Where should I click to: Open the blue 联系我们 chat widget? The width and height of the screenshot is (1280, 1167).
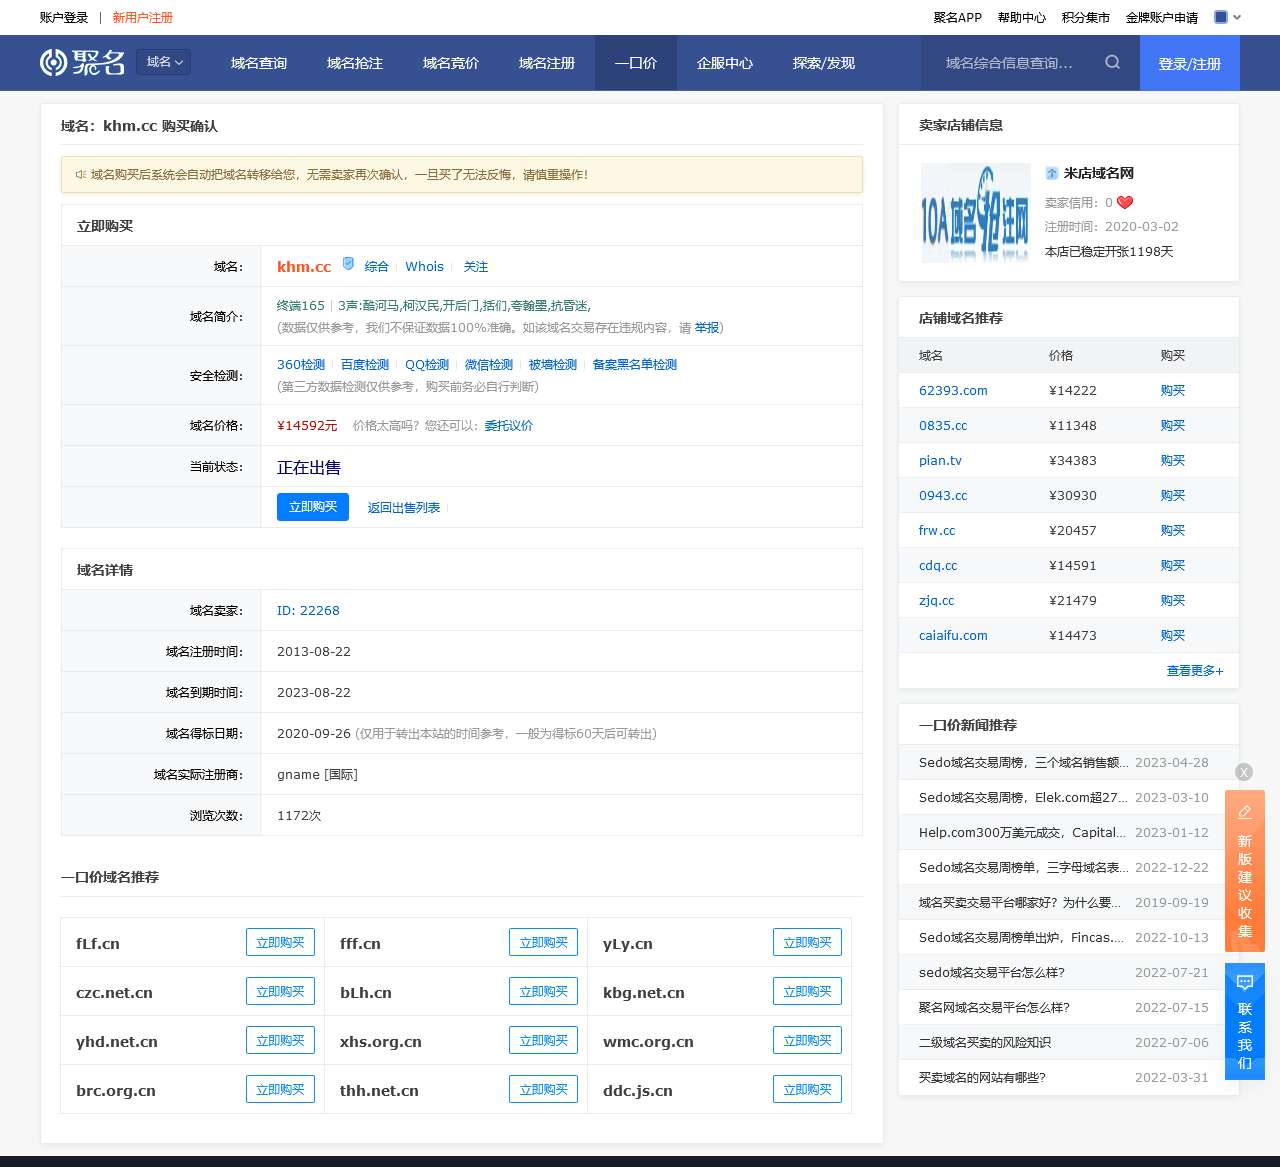pos(1244,1021)
